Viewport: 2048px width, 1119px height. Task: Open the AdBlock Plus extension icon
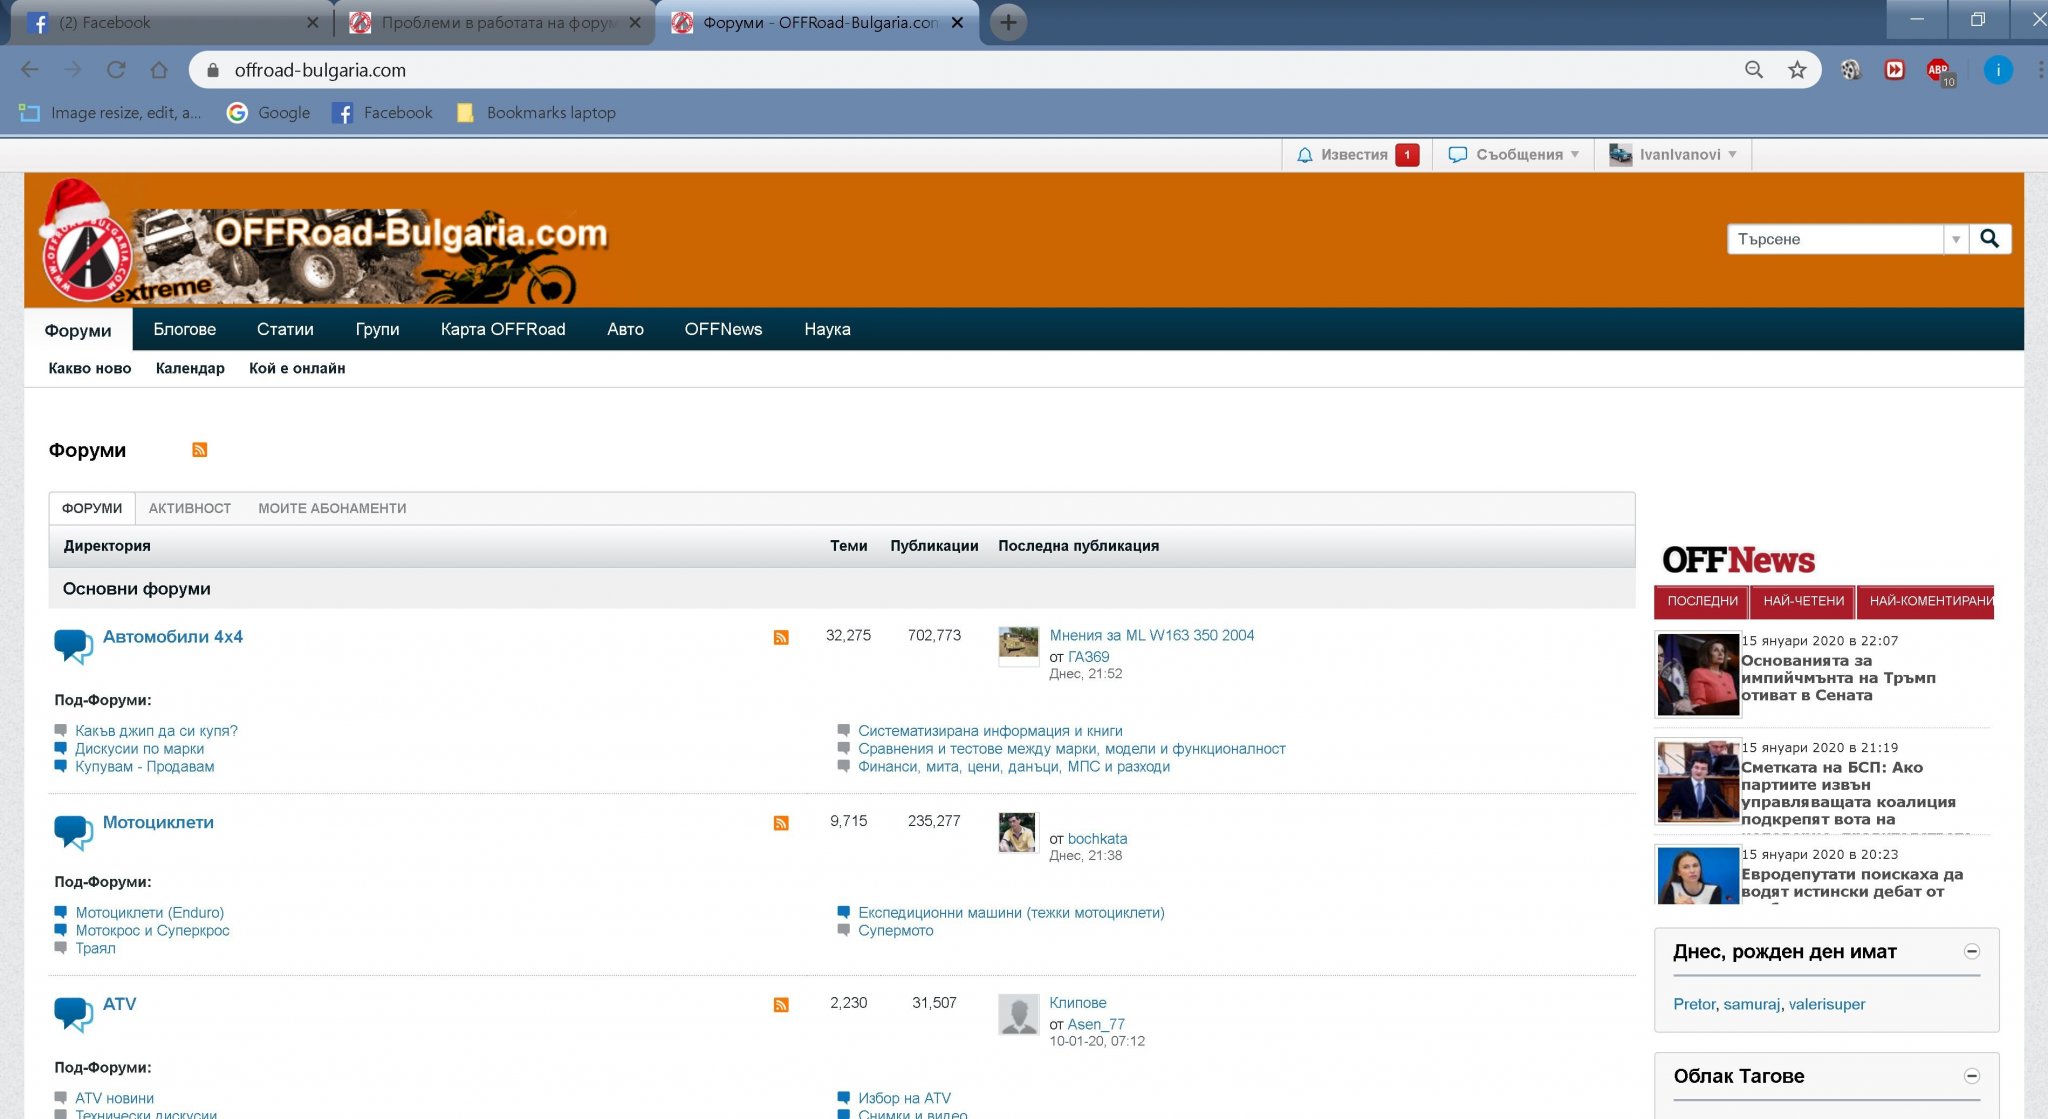pos(1938,70)
